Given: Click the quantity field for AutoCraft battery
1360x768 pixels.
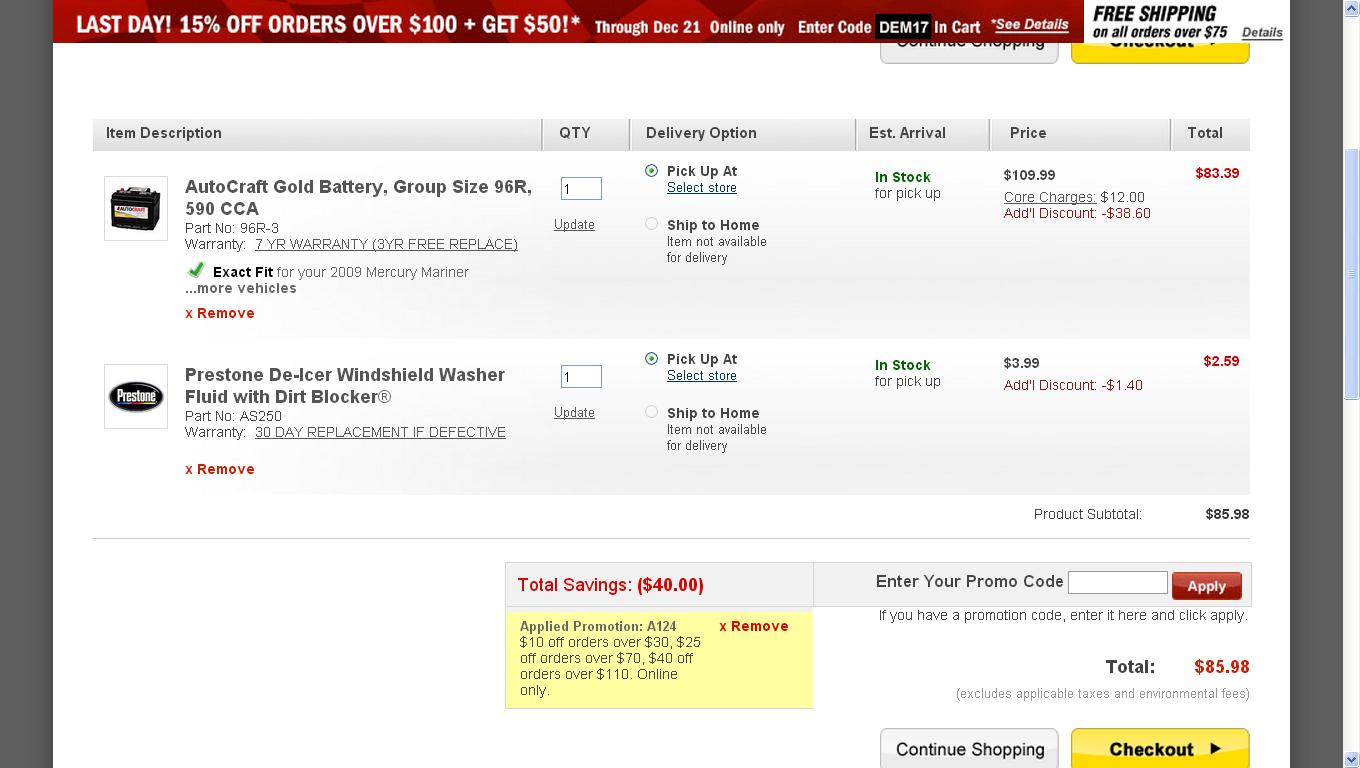Looking at the screenshot, I should coord(581,188).
